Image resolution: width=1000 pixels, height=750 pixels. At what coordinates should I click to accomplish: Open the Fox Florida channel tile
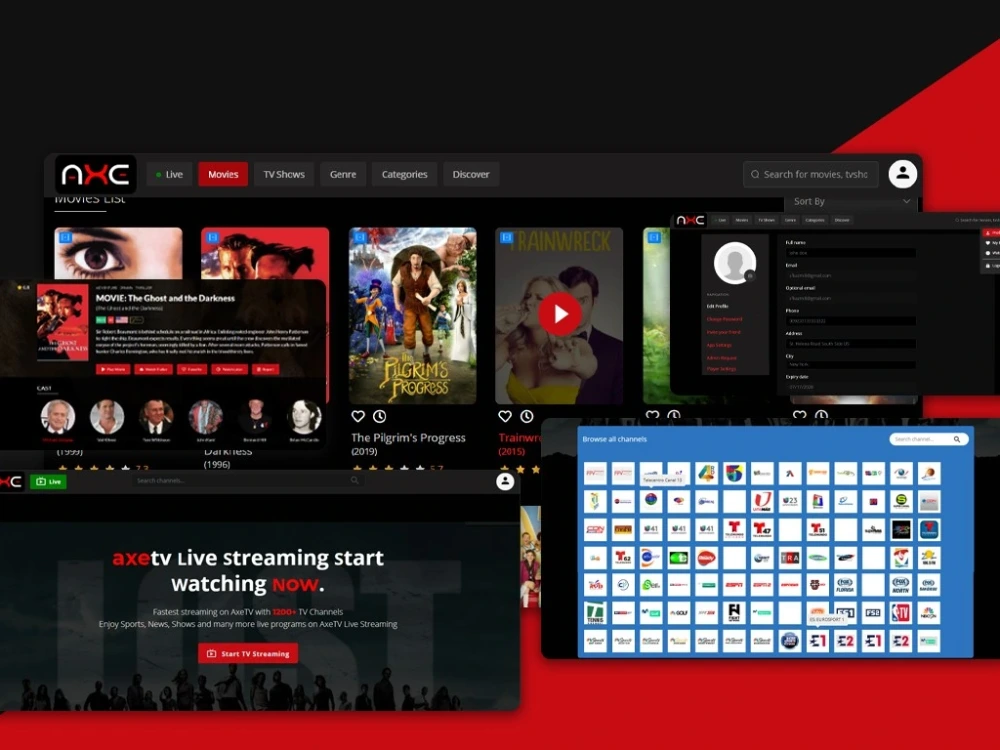[x=845, y=585]
